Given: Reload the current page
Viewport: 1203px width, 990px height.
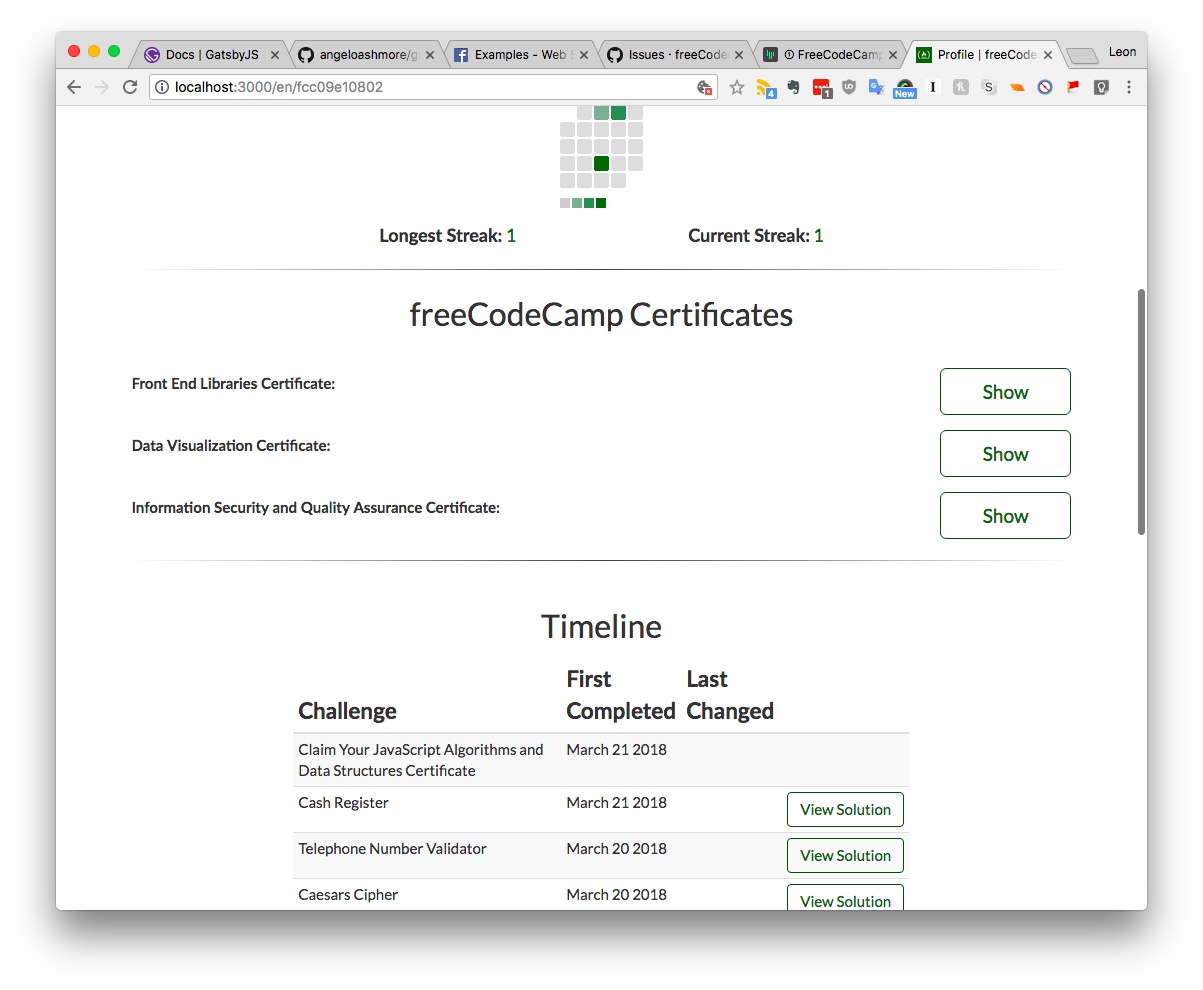Looking at the screenshot, I should (x=130, y=87).
